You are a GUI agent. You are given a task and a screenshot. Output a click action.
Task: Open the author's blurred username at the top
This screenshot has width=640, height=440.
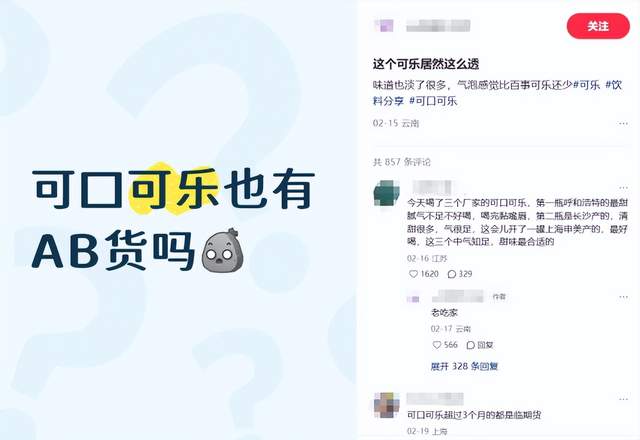coord(438,26)
